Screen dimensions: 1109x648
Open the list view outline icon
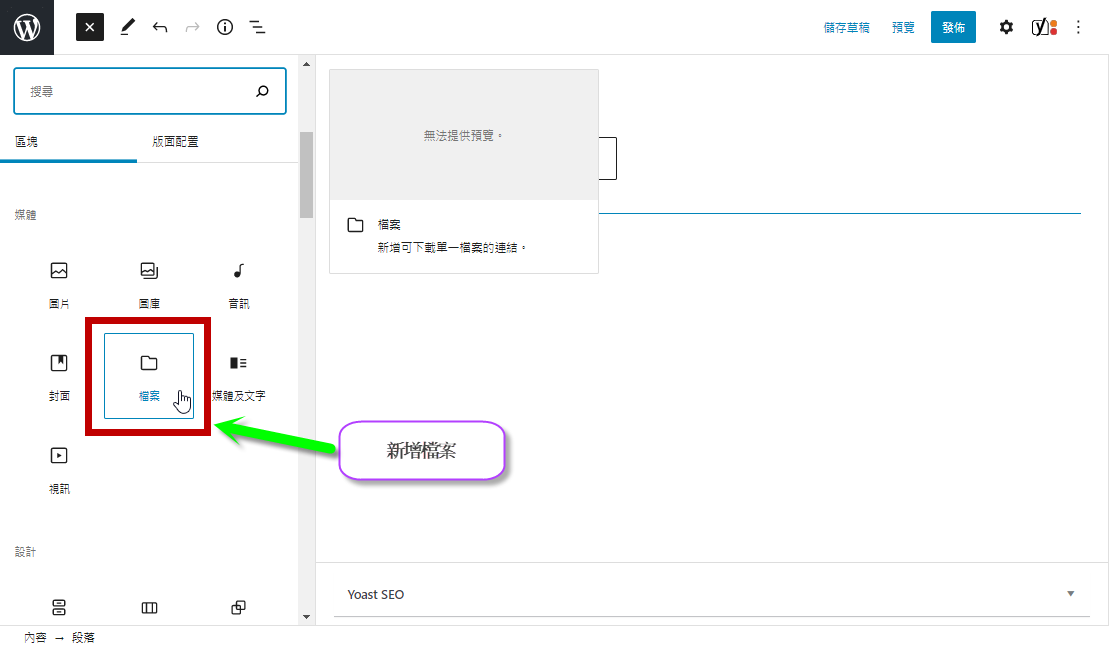pos(257,27)
